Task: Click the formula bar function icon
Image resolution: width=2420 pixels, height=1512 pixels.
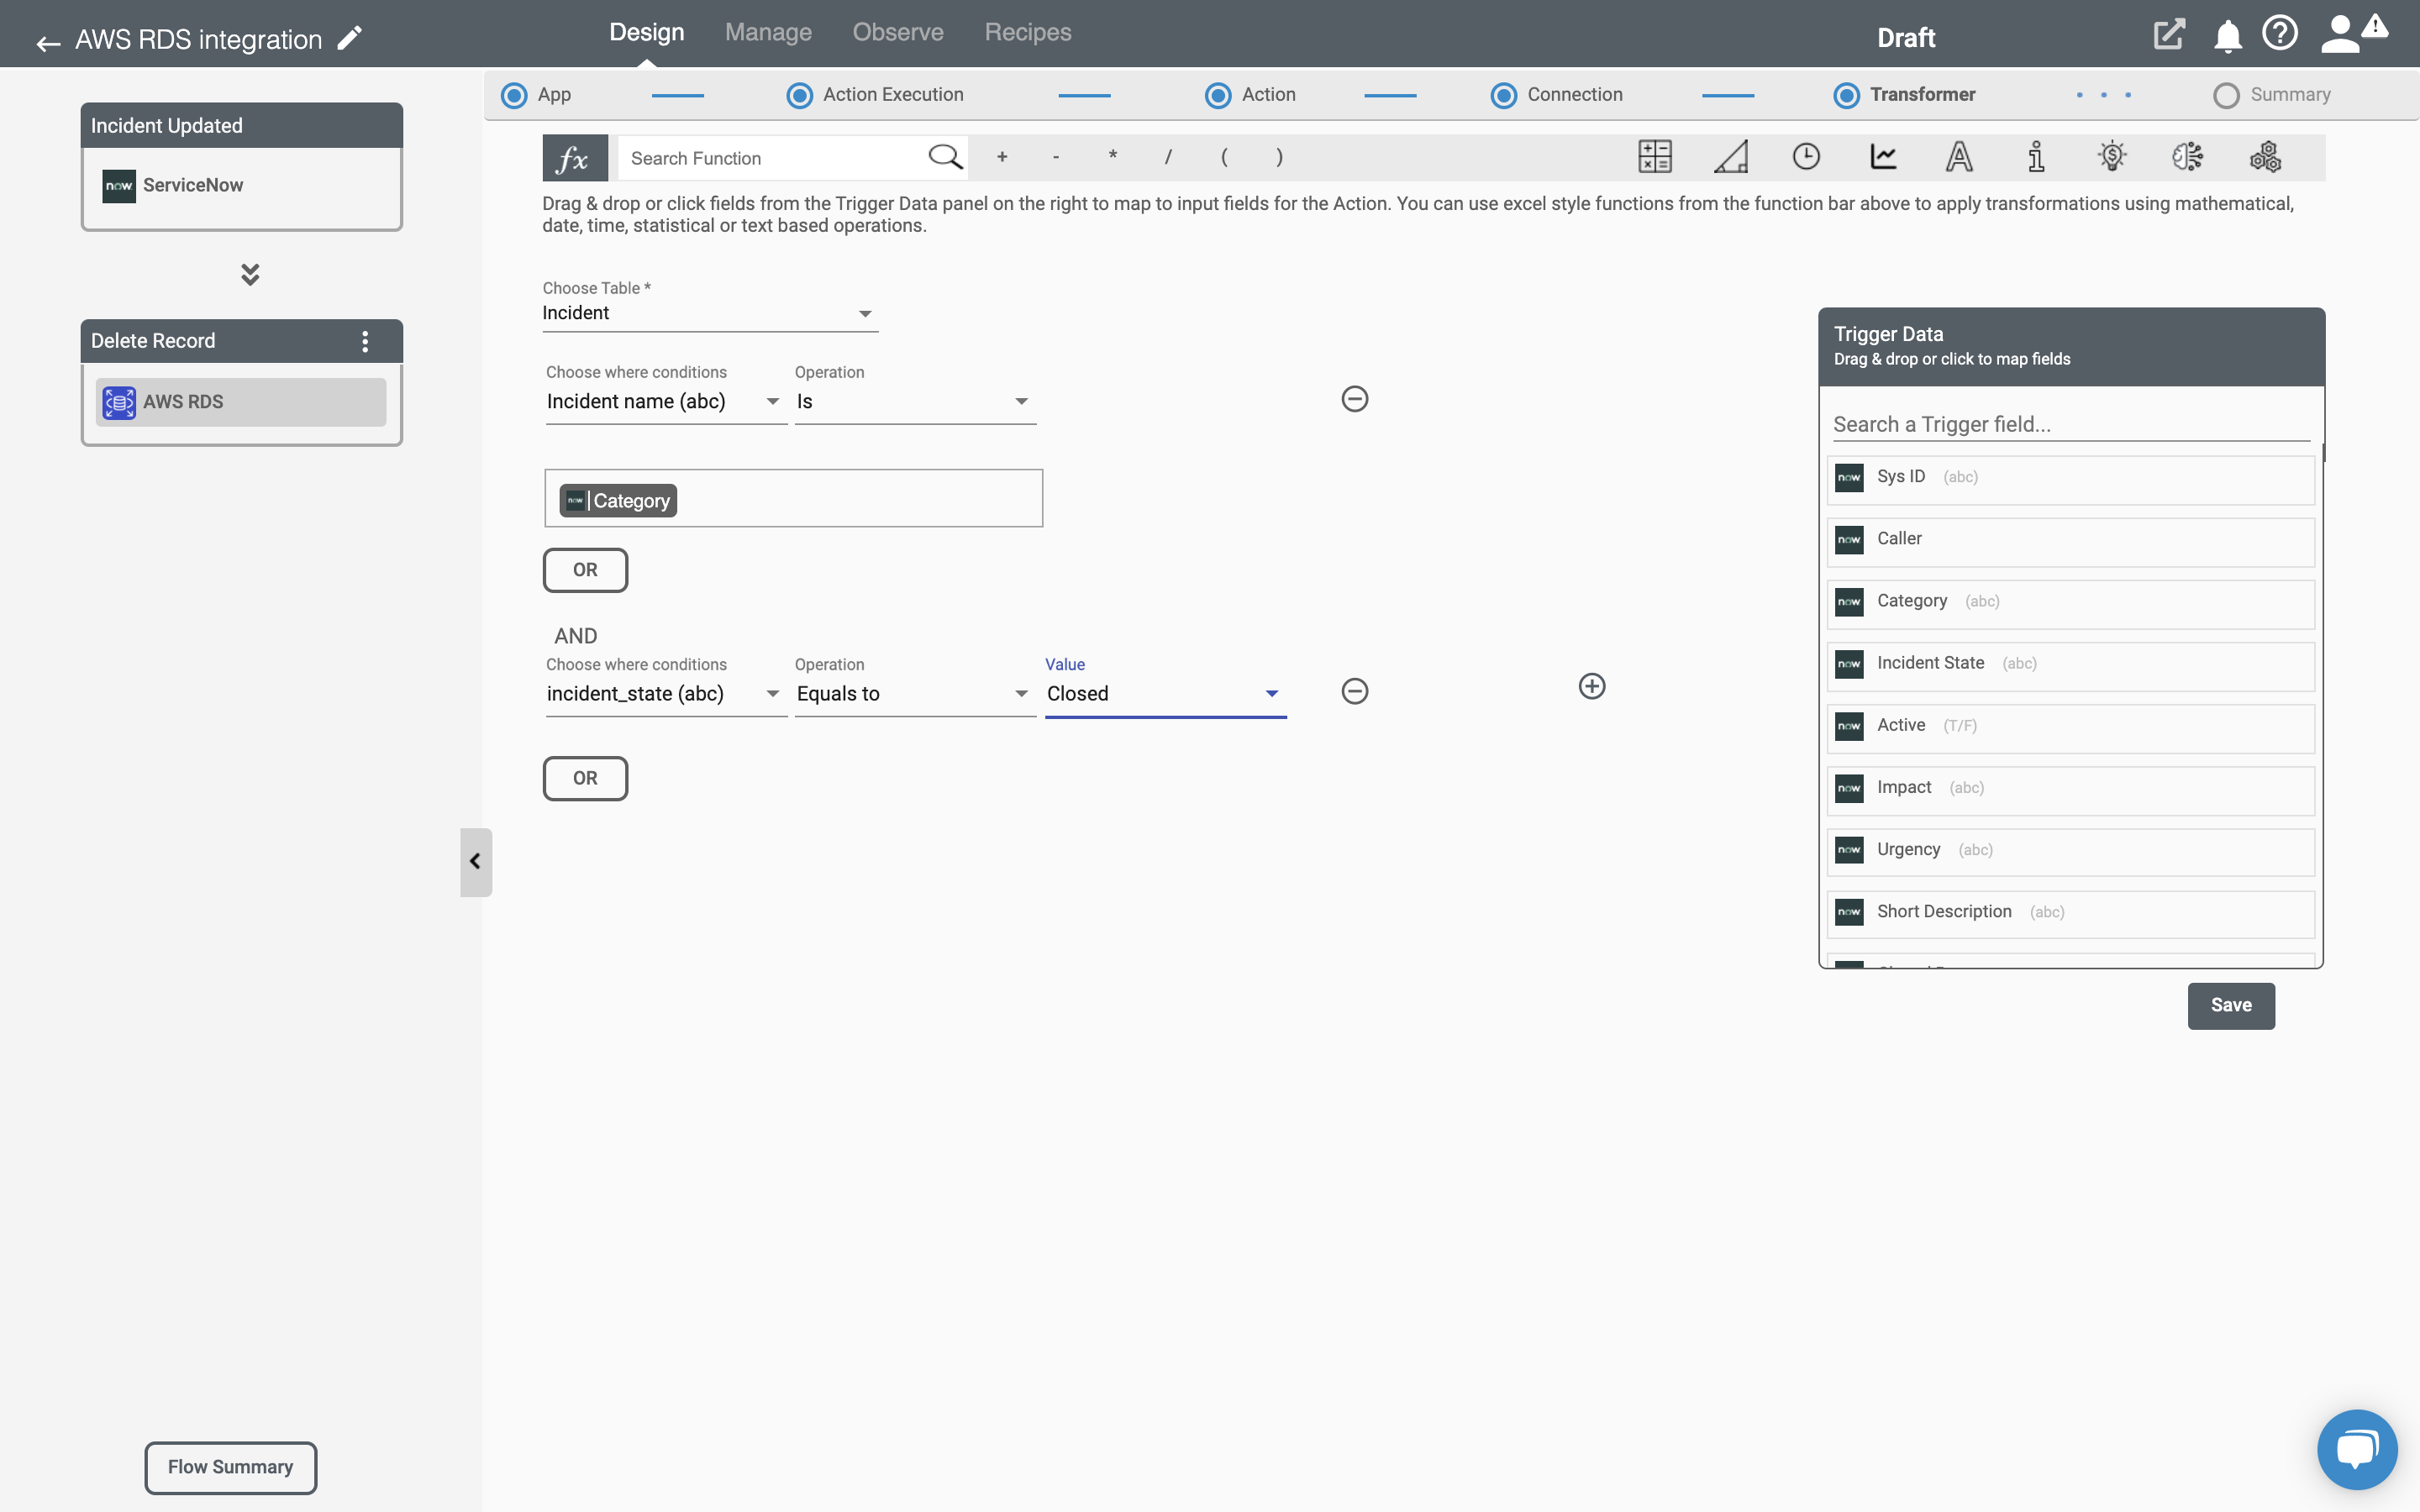Action: pos(575,157)
